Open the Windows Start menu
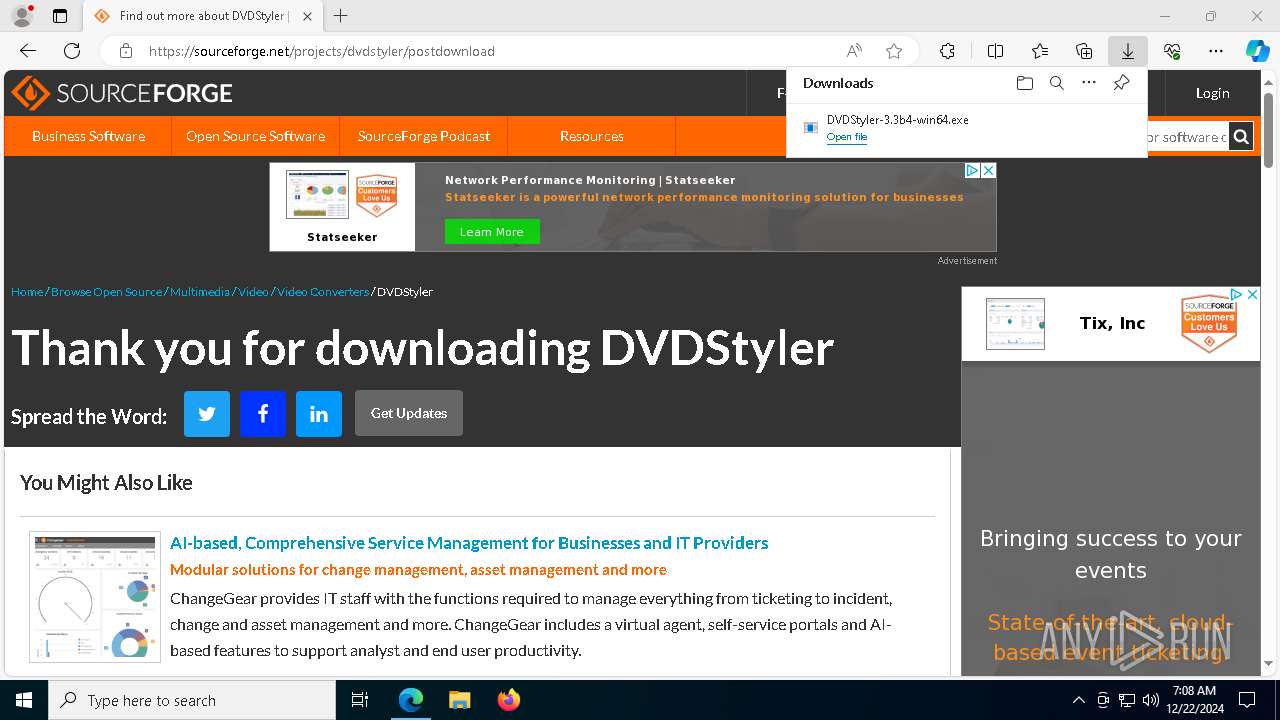The height and width of the screenshot is (720, 1280). (24, 700)
